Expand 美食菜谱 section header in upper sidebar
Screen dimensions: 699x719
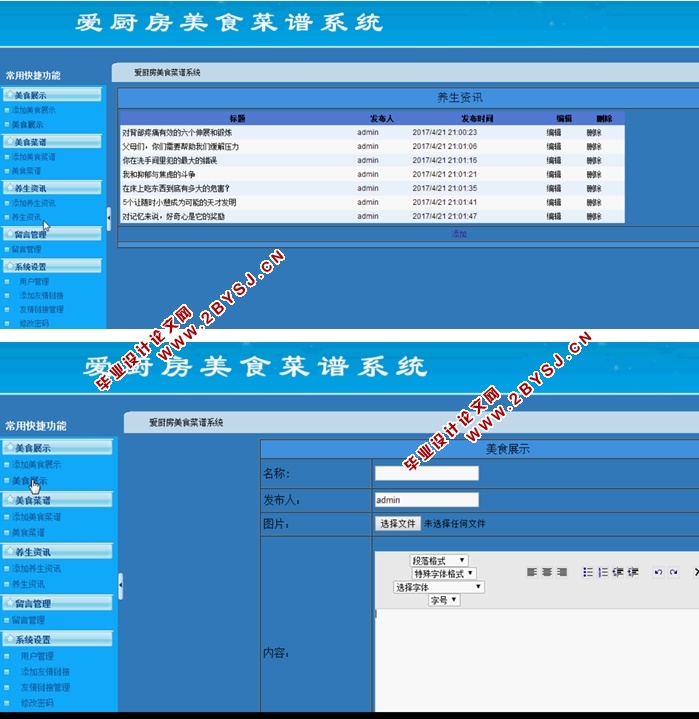coord(52,142)
